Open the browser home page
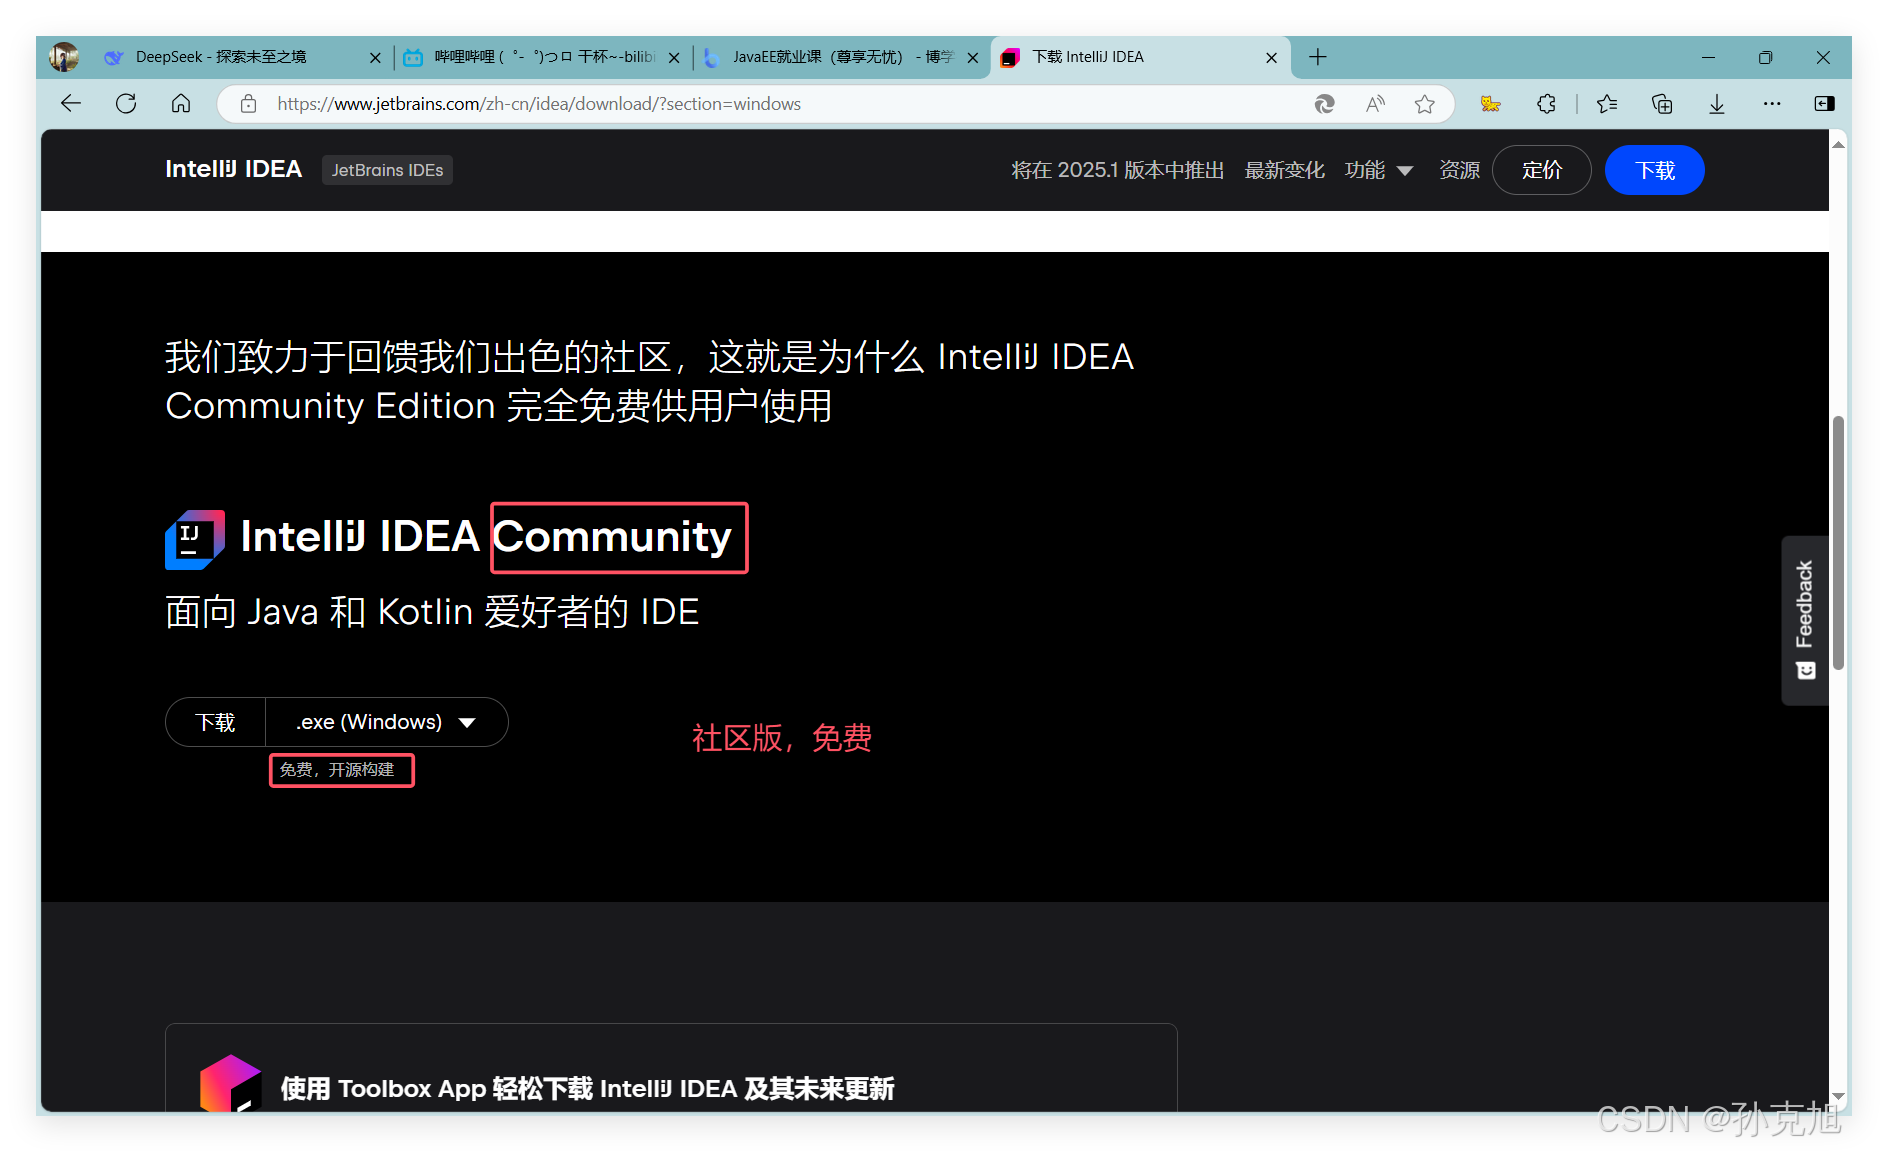Image resolution: width=1888 pixels, height=1152 pixels. point(181,104)
